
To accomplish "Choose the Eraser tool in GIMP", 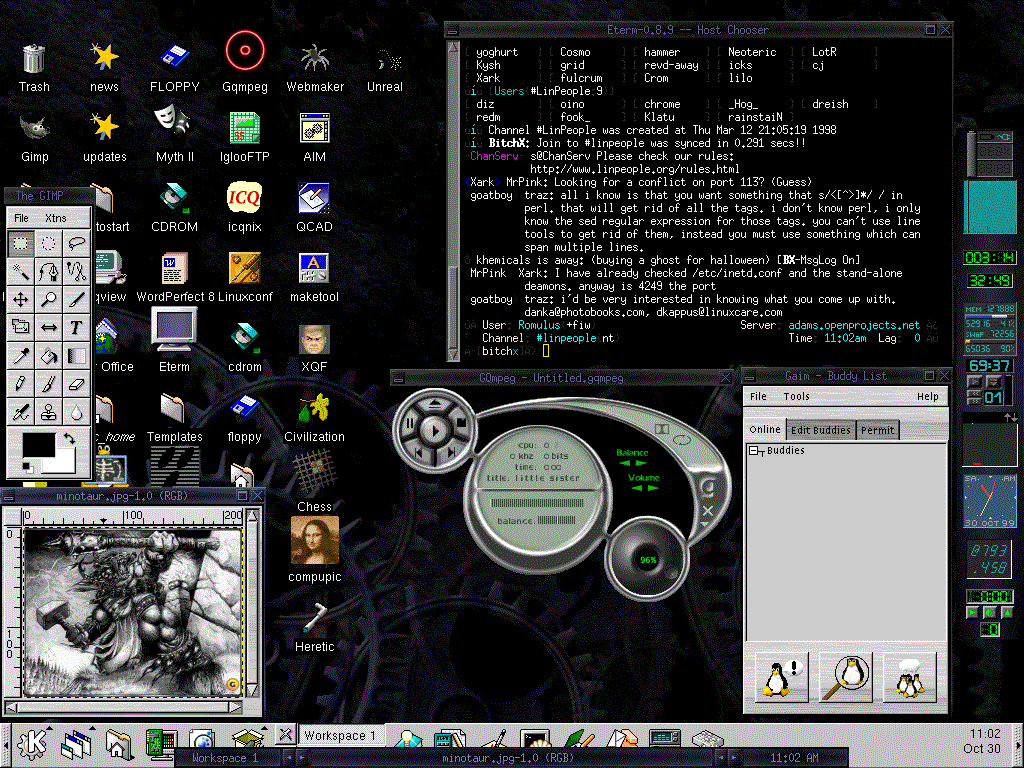I will point(76,383).
